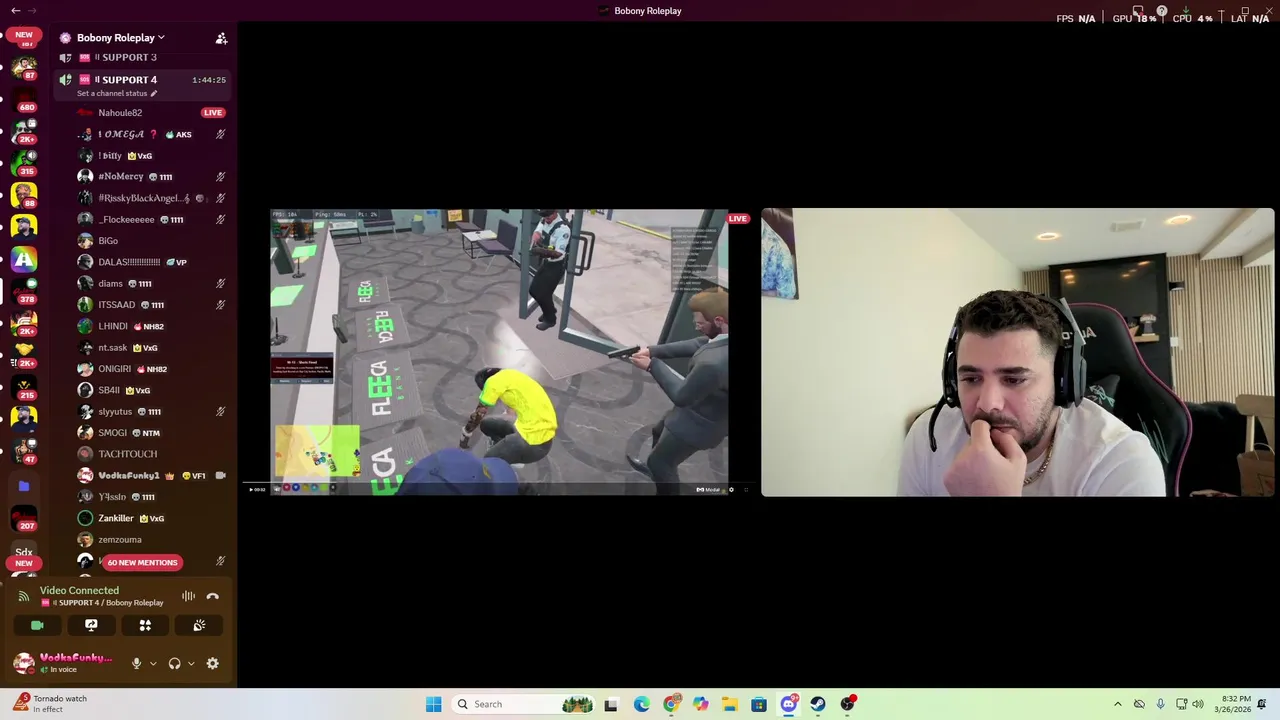This screenshot has height=720, width=1280.
Task: Open the Activities launcher button
Action: click(x=145, y=625)
